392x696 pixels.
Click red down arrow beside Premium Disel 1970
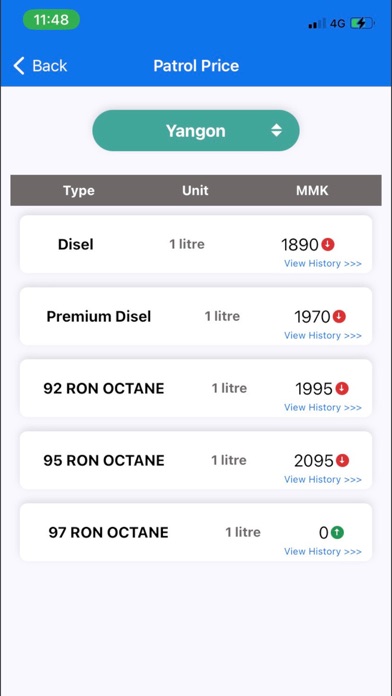coord(339,316)
